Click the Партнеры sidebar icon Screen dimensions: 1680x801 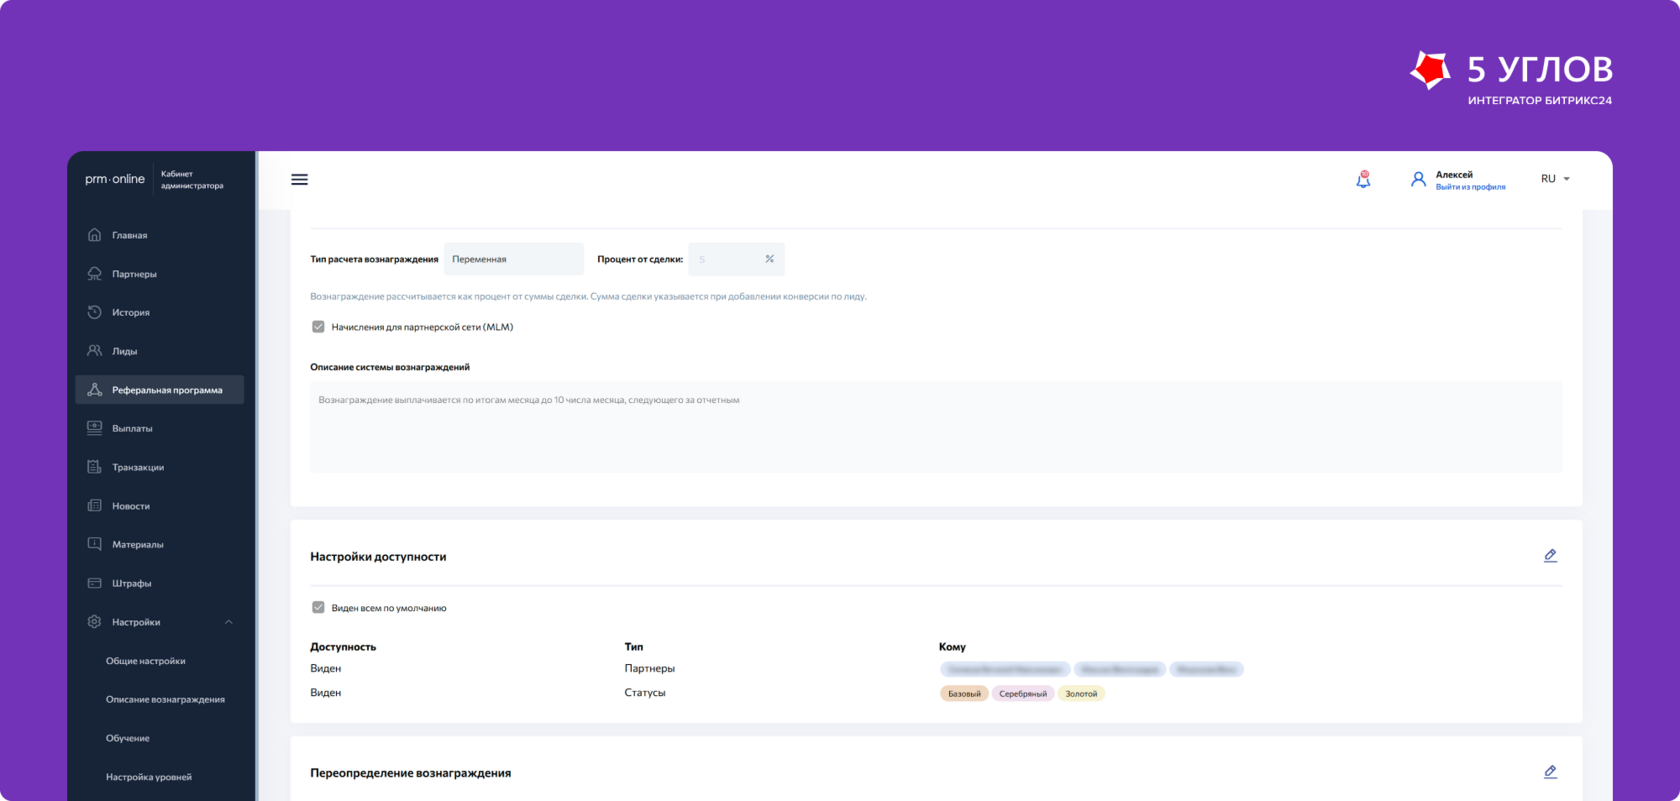coord(94,273)
